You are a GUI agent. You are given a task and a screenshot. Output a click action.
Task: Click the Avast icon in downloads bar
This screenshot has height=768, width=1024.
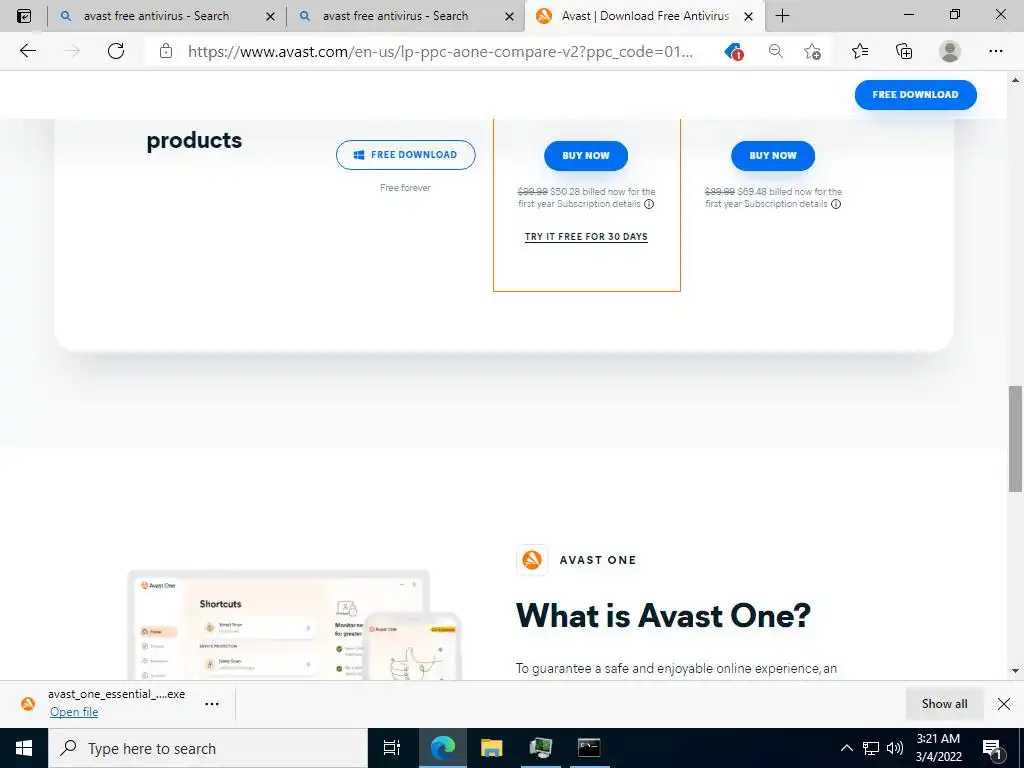pos(27,703)
